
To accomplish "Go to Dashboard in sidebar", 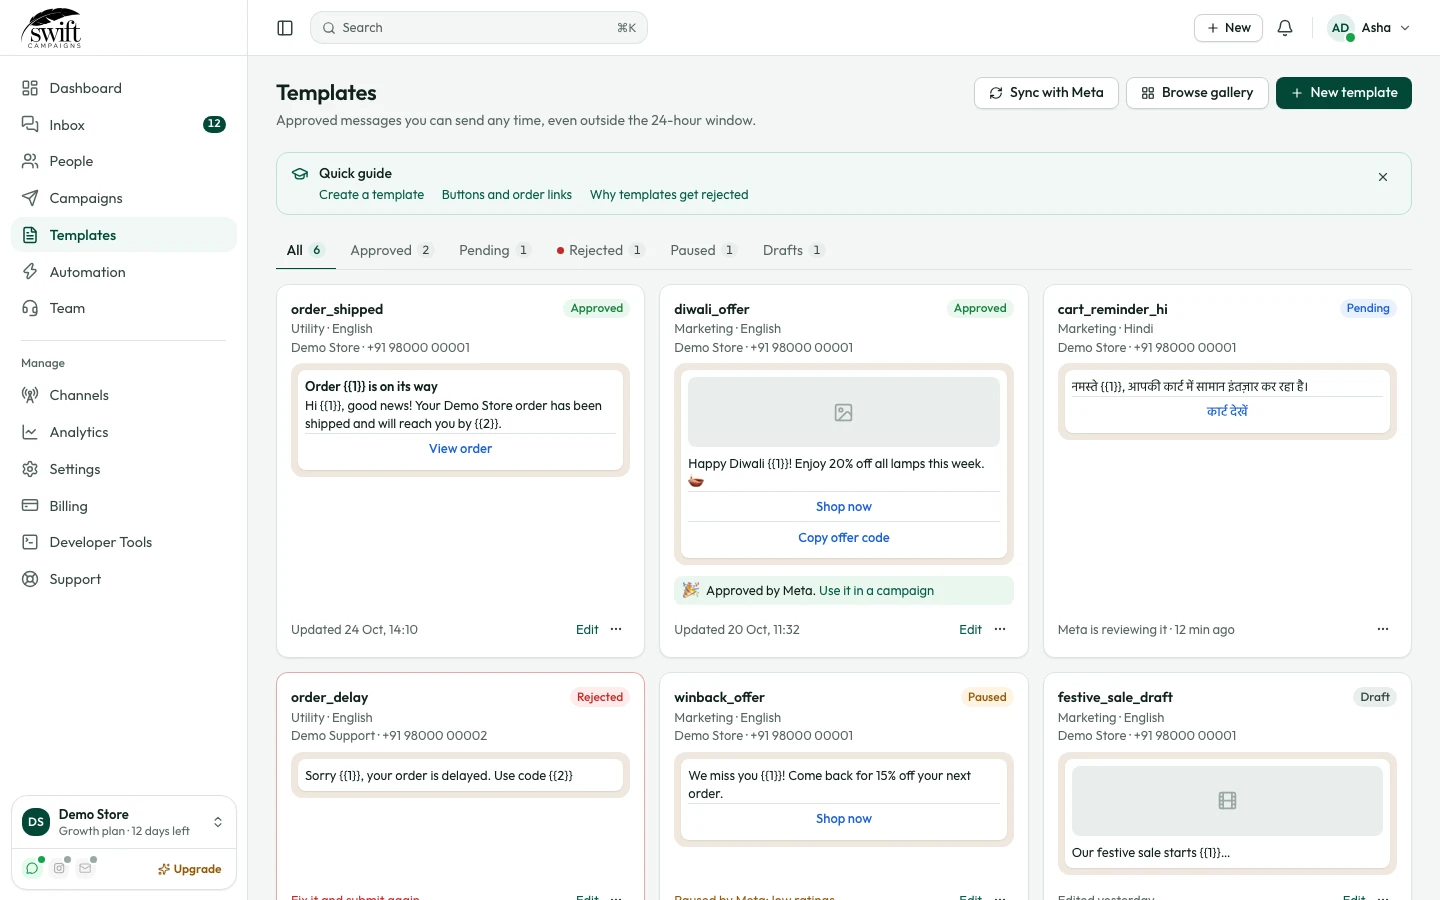I will coord(124,88).
